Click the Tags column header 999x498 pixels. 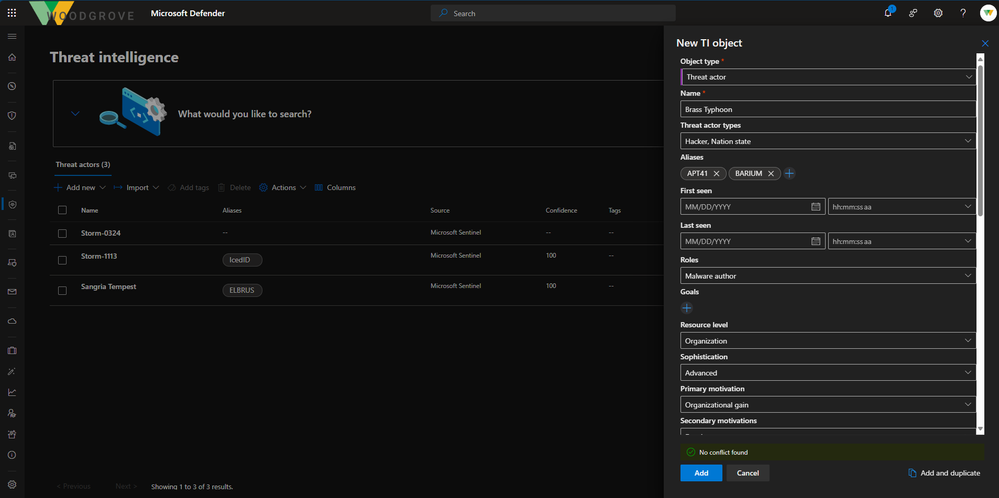pyautogui.click(x=614, y=210)
